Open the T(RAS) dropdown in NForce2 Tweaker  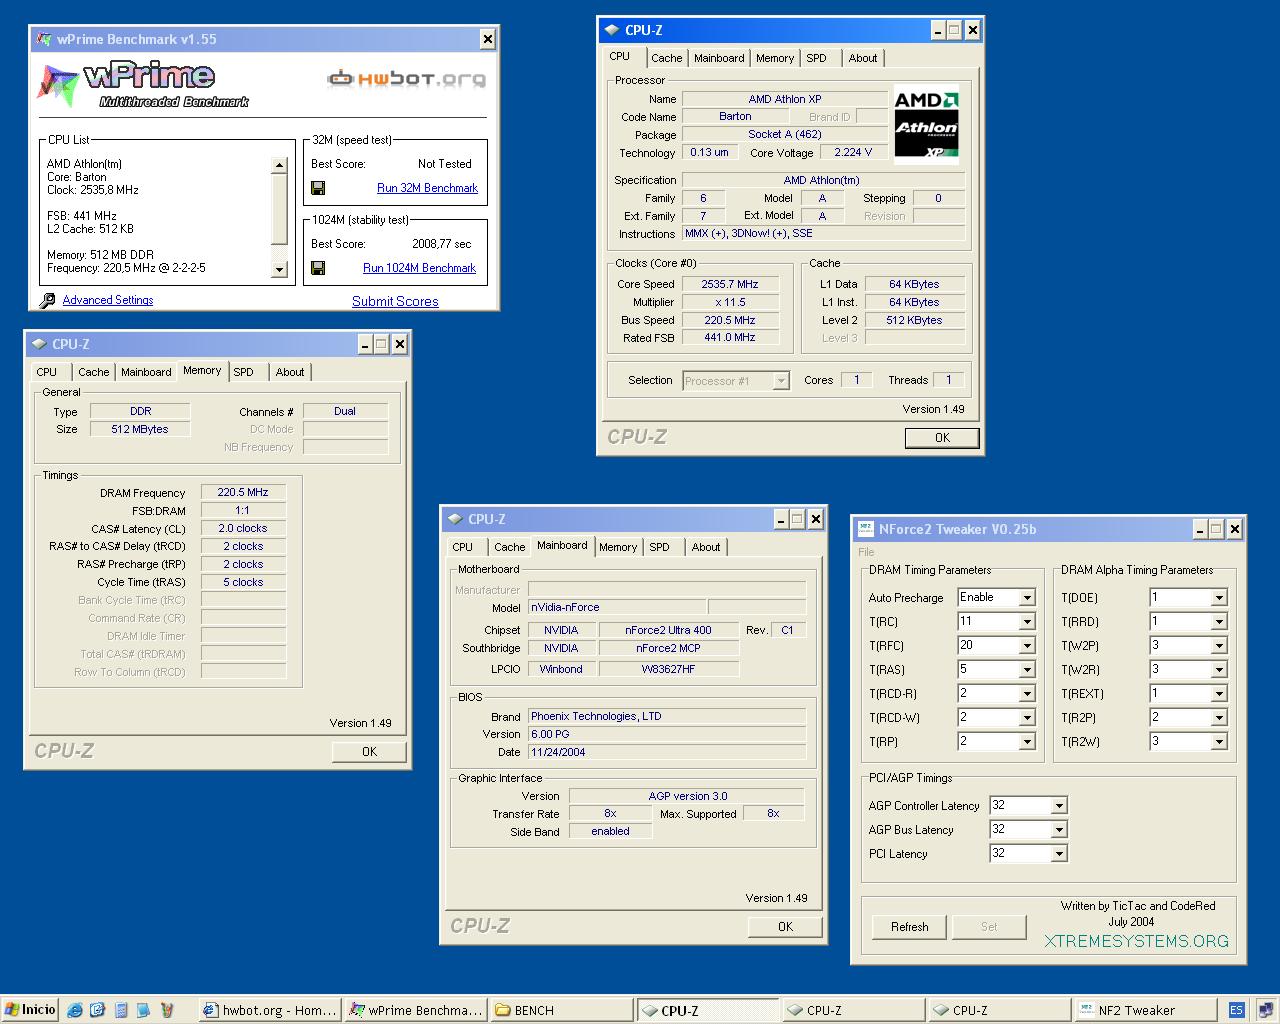(x=1026, y=670)
